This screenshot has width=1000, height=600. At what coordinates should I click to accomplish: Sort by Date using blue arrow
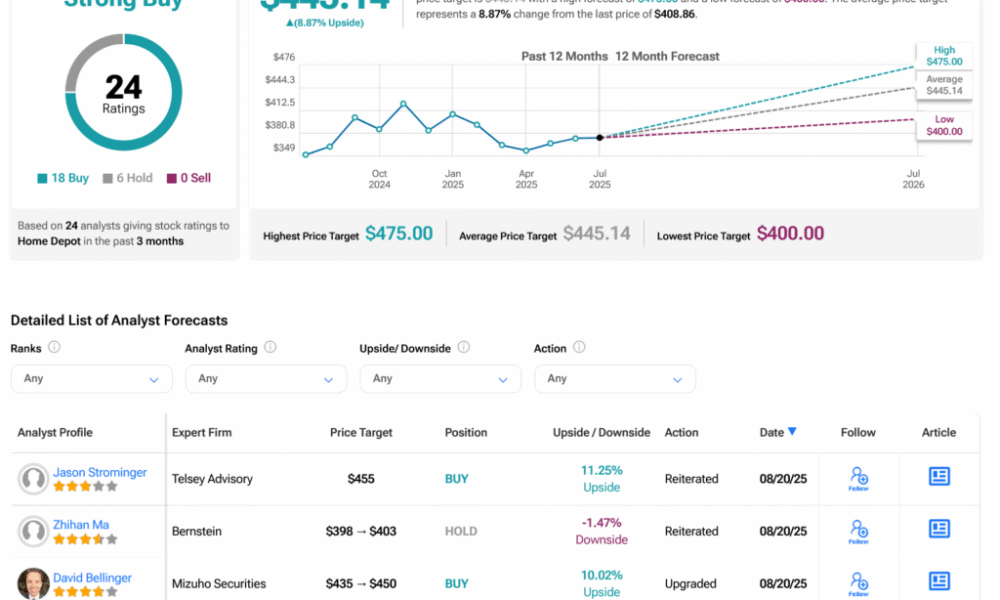point(792,432)
